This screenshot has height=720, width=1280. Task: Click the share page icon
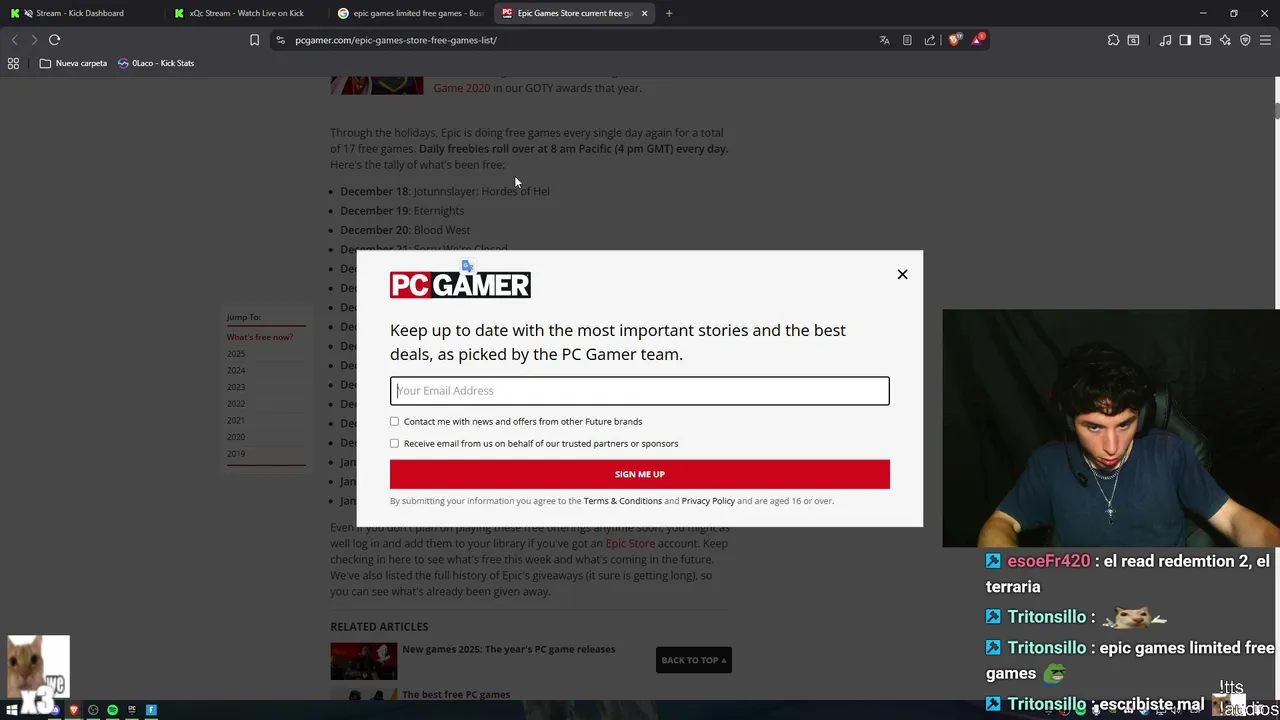point(930,40)
